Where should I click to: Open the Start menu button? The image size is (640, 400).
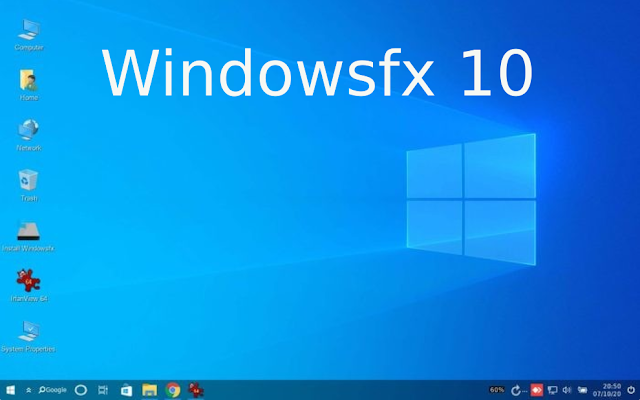pos(10,390)
